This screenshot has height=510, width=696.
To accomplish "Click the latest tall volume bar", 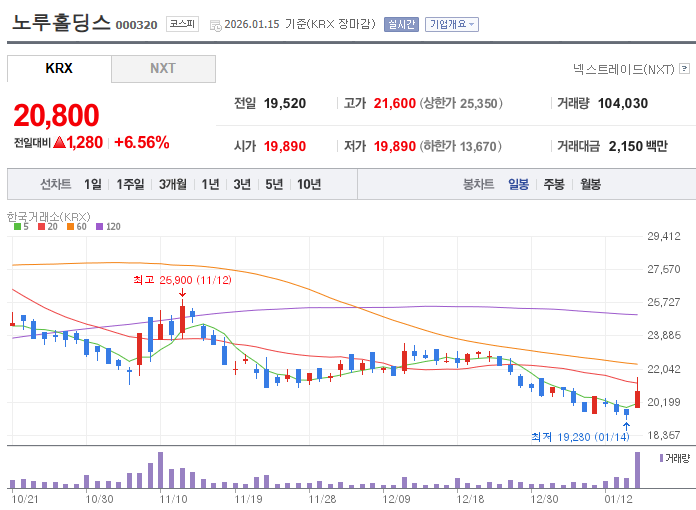I will 637,470.
